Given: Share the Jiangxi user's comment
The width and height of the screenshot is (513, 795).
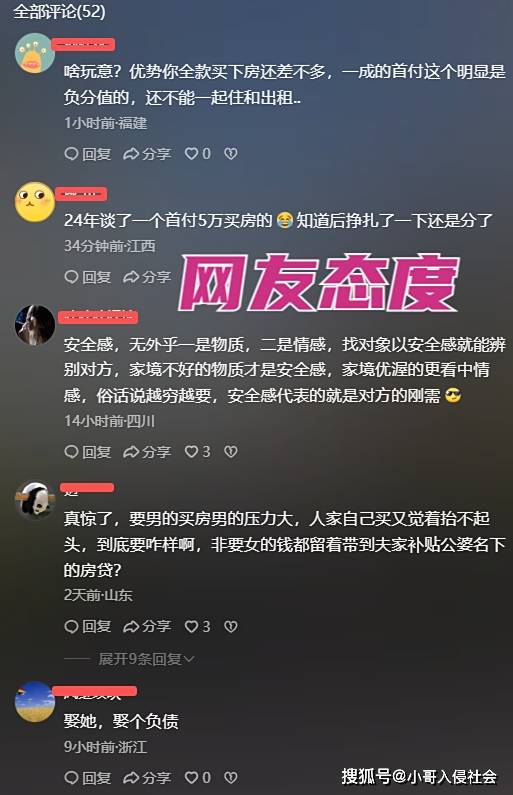Looking at the screenshot, I should pos(147,277).
